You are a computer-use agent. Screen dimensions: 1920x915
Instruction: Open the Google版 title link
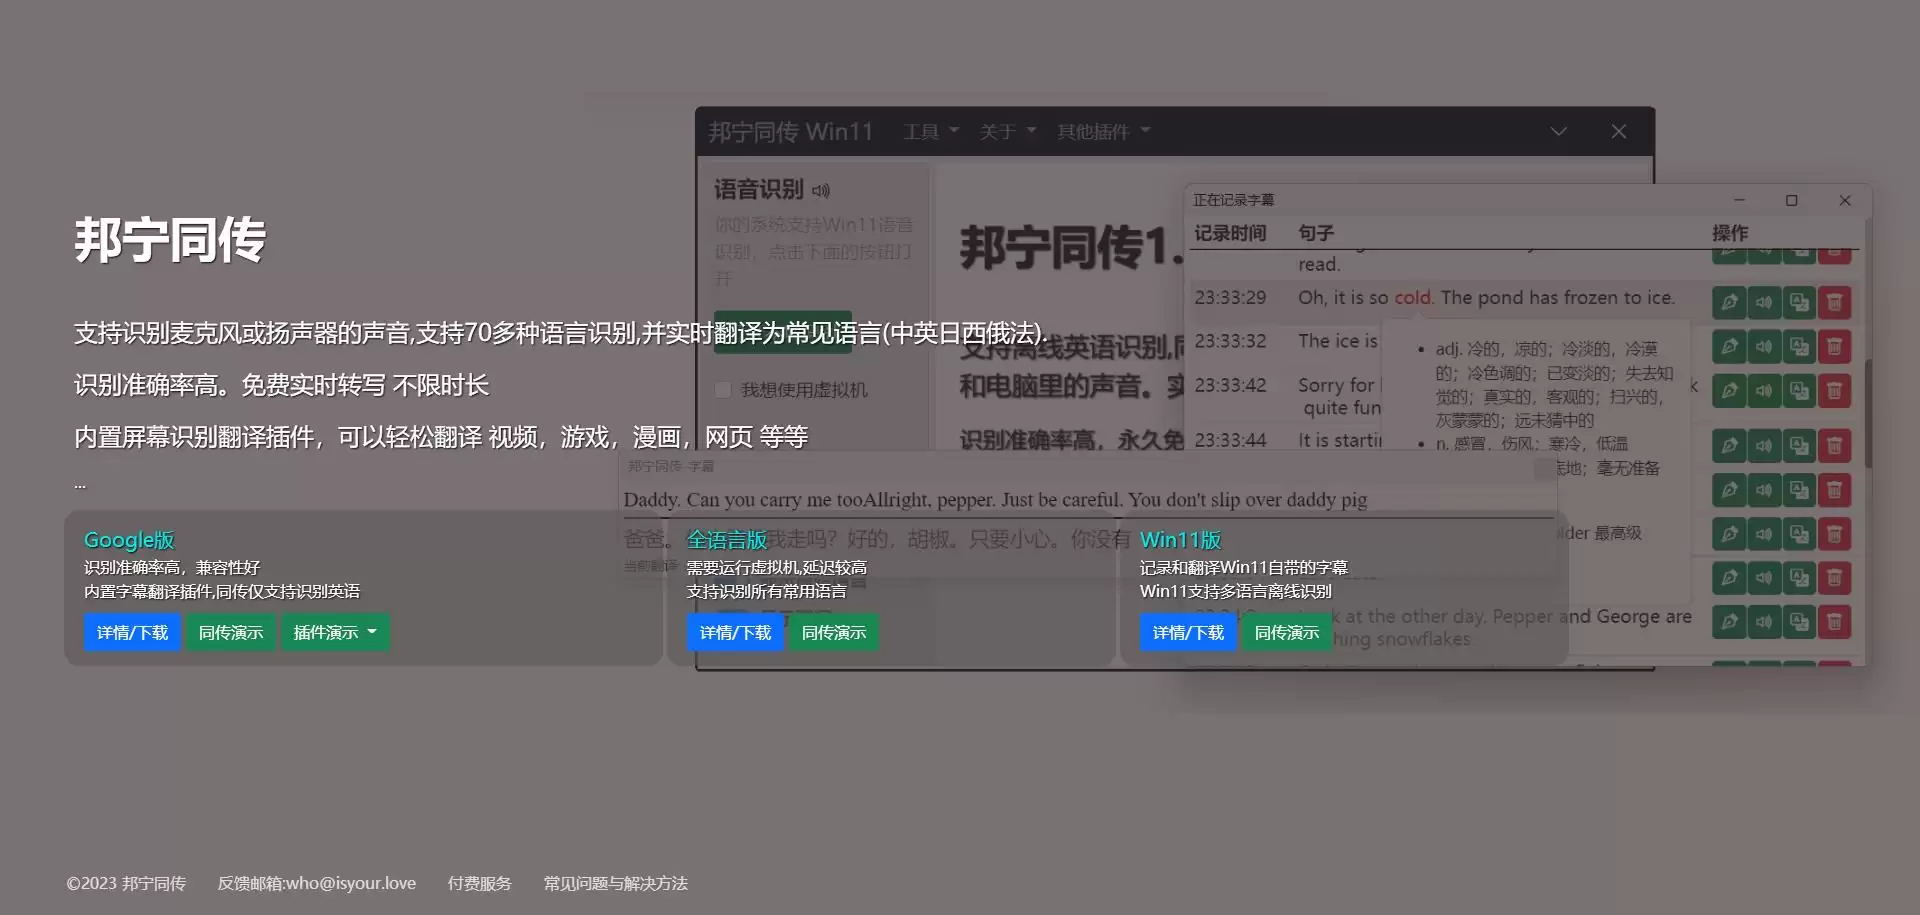tap(129, 540)
